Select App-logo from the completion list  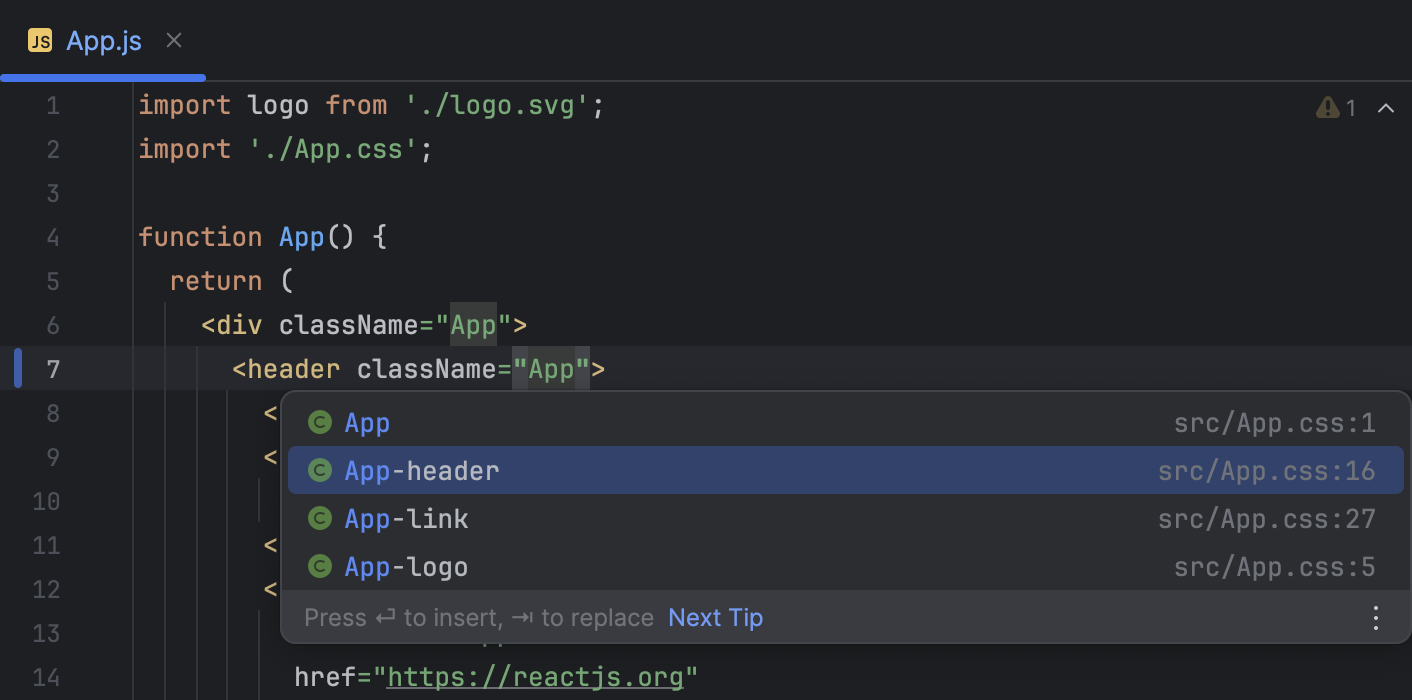406,566
